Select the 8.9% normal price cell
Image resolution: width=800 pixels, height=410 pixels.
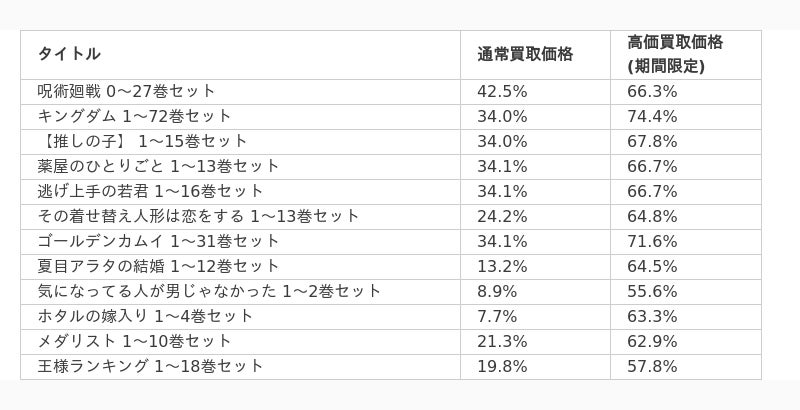[x=497, y=292]
